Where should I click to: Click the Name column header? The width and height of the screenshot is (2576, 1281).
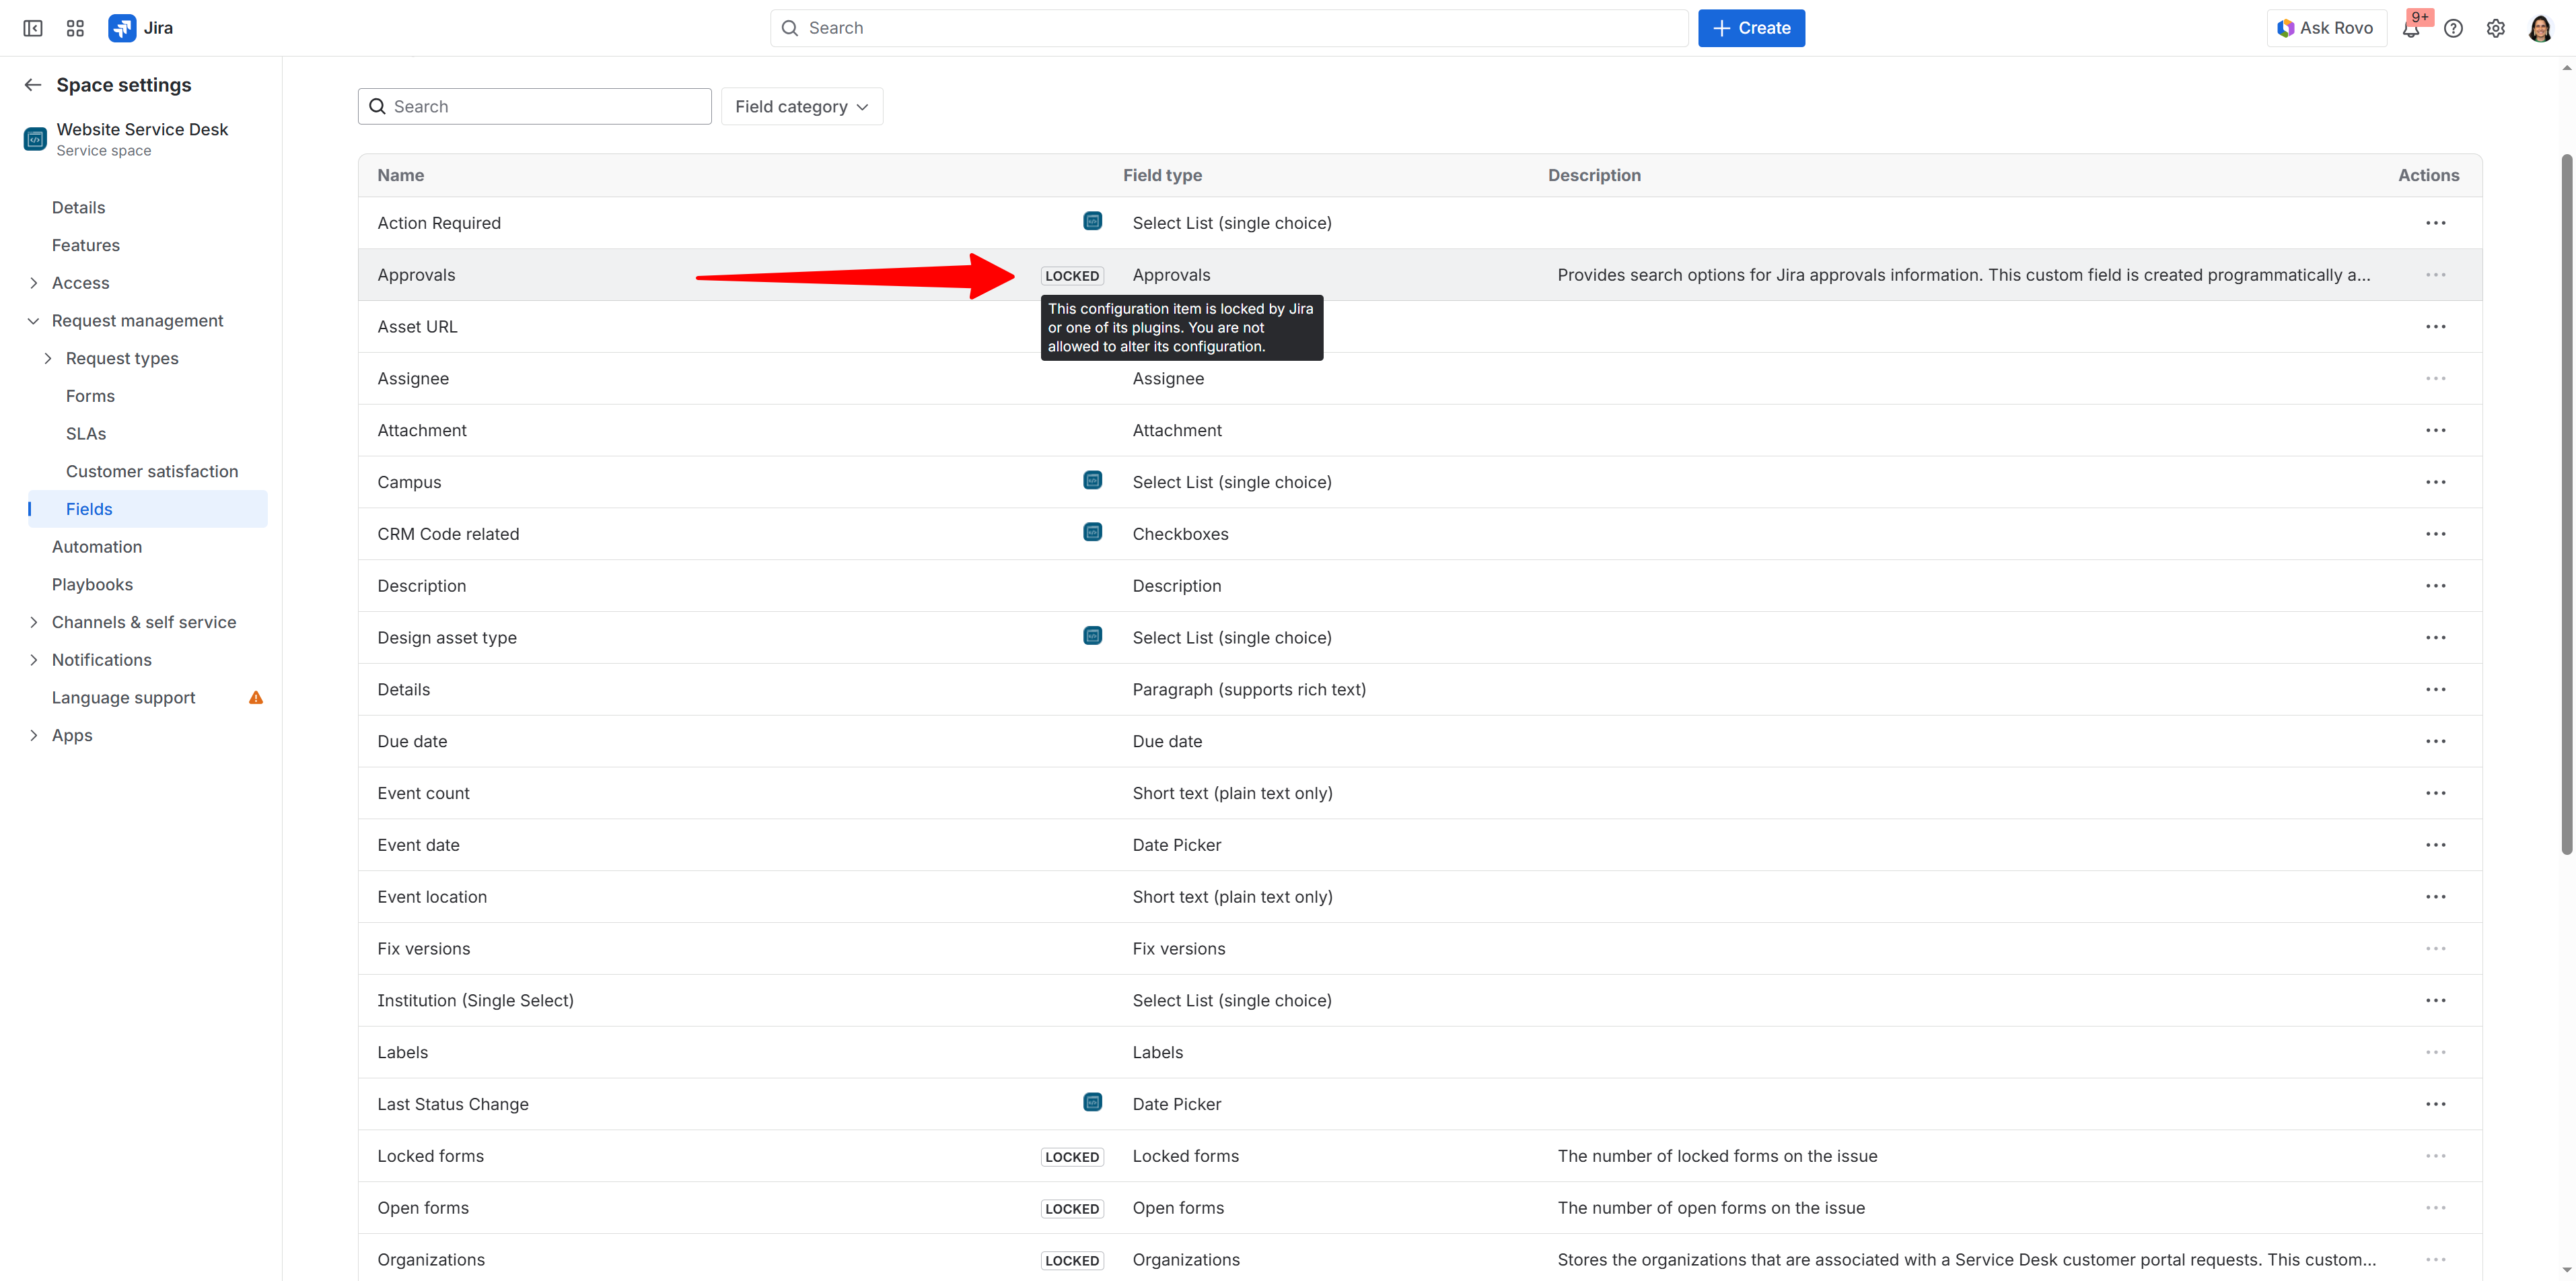coord(401,175)
